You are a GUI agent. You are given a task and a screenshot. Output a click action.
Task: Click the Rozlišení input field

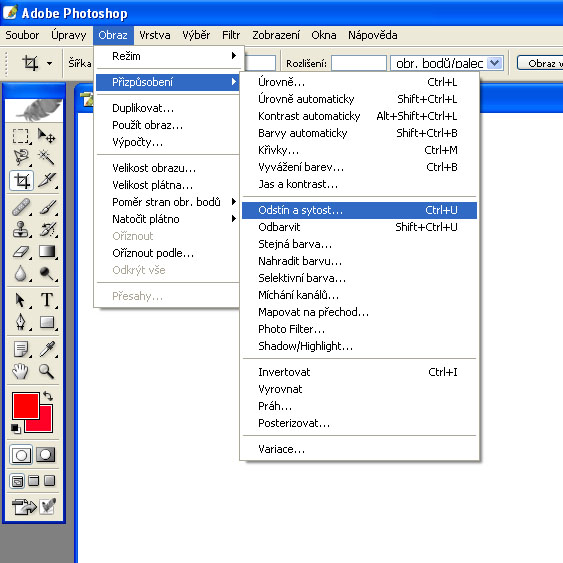pos(359,63)
